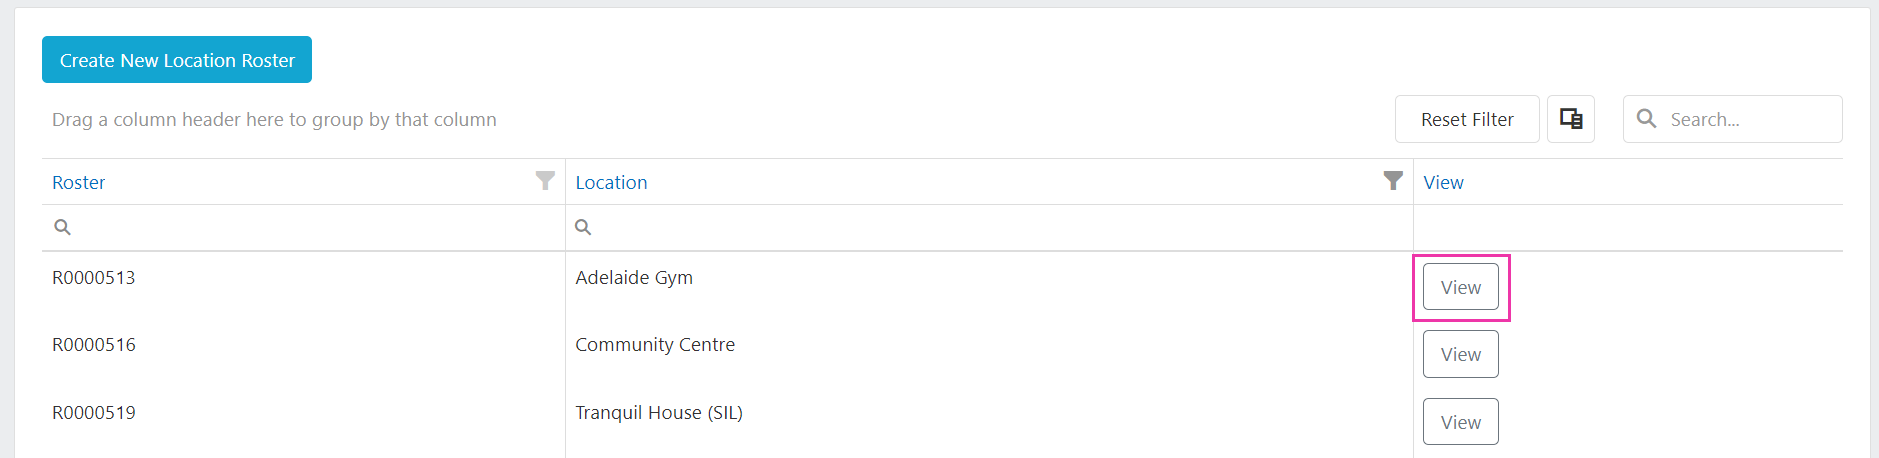
Task: Click the group-by column drop area
Action: [x=274, y=119]
